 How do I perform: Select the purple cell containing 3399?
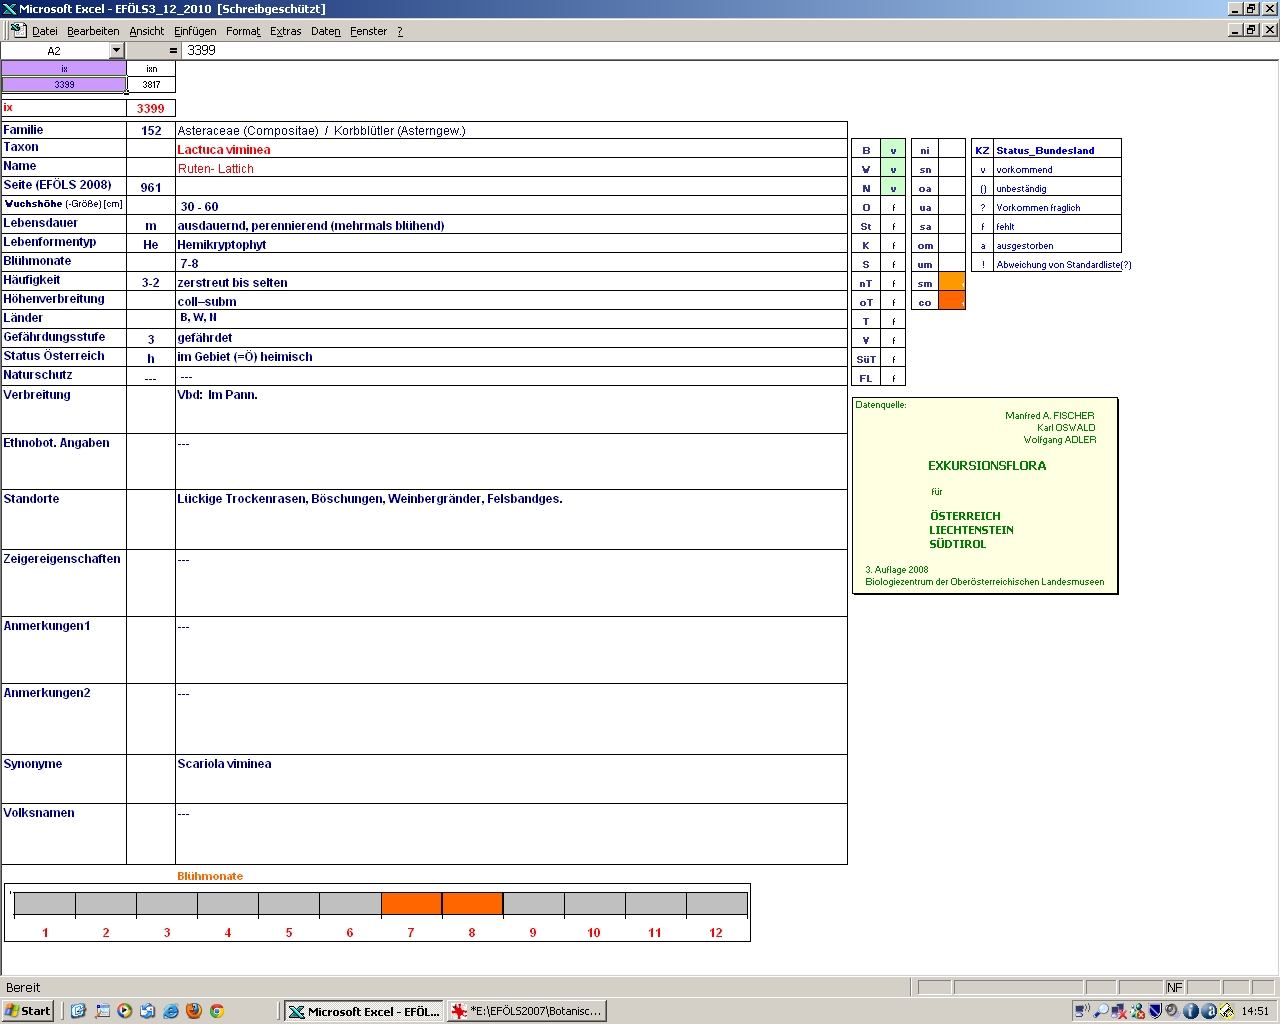coord(64,84)
